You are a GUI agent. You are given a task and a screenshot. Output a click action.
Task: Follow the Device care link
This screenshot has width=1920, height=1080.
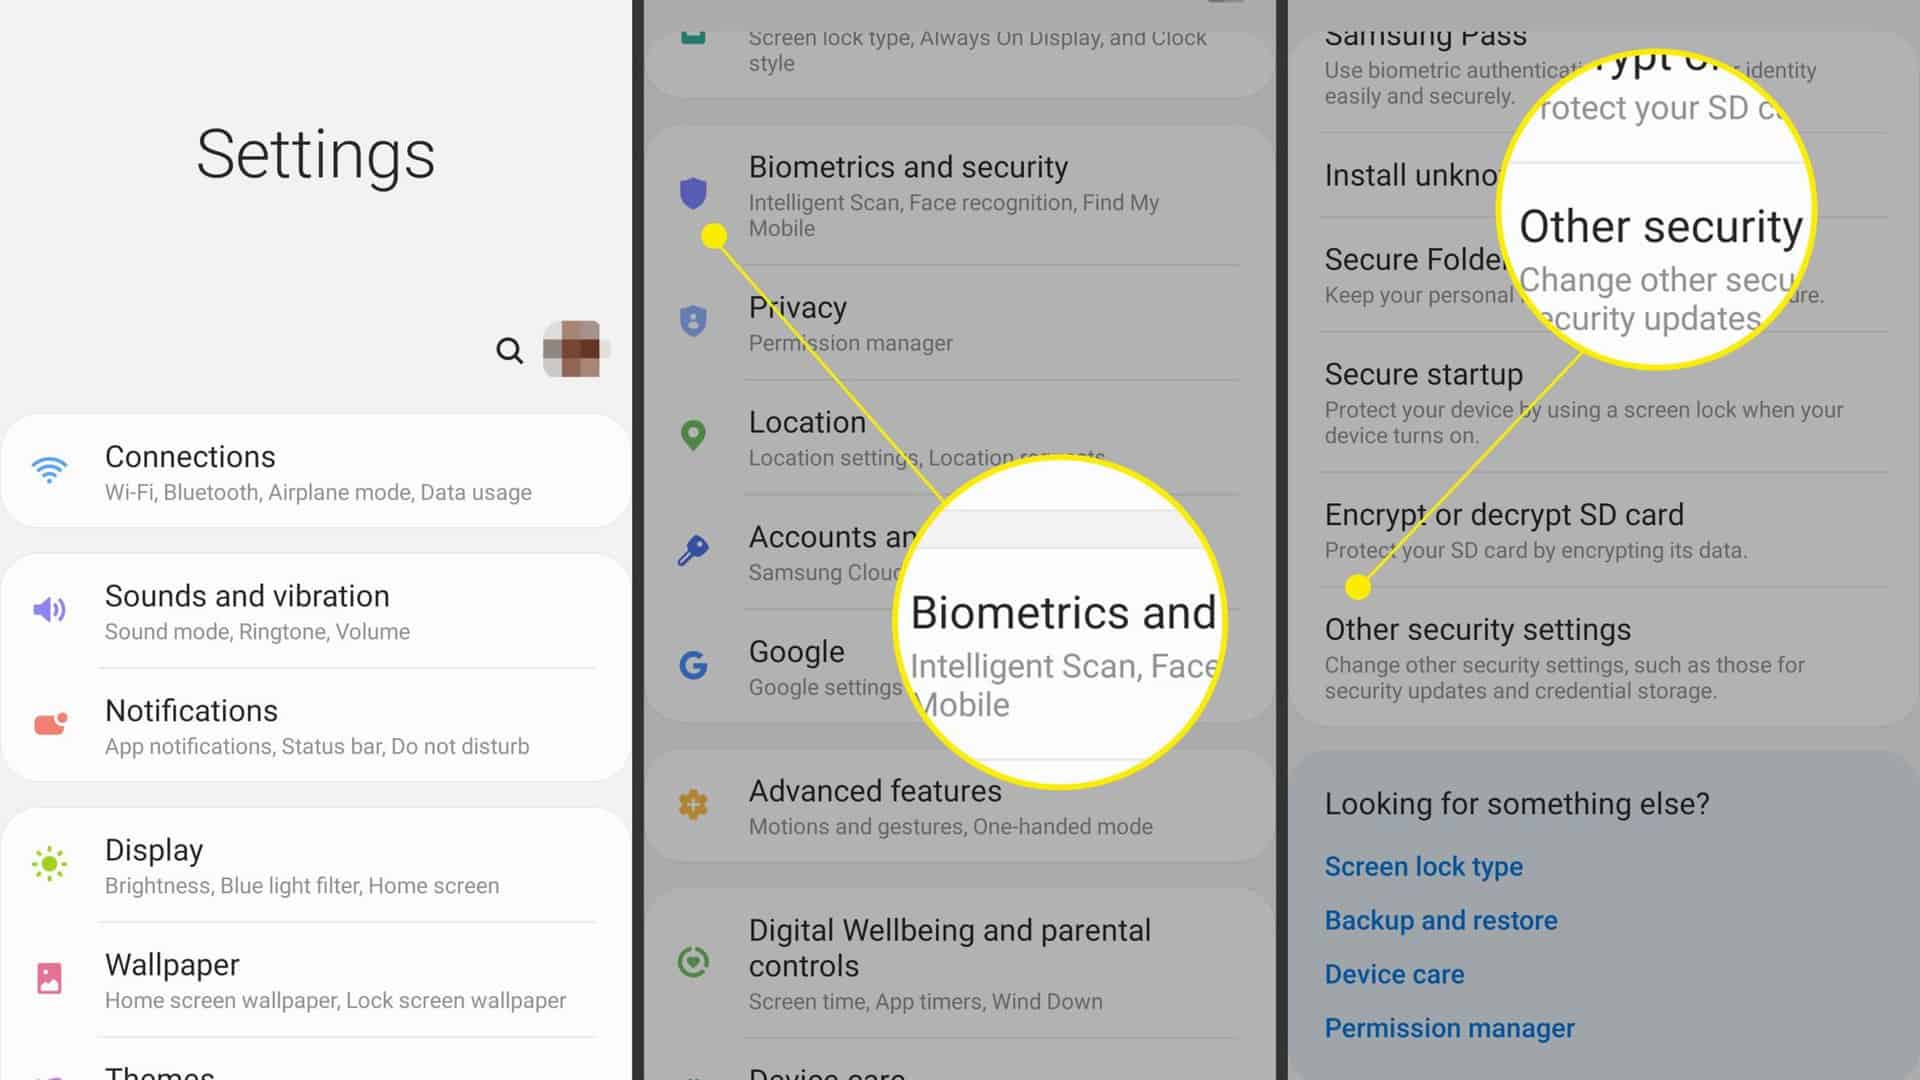tap(1394, 974)
